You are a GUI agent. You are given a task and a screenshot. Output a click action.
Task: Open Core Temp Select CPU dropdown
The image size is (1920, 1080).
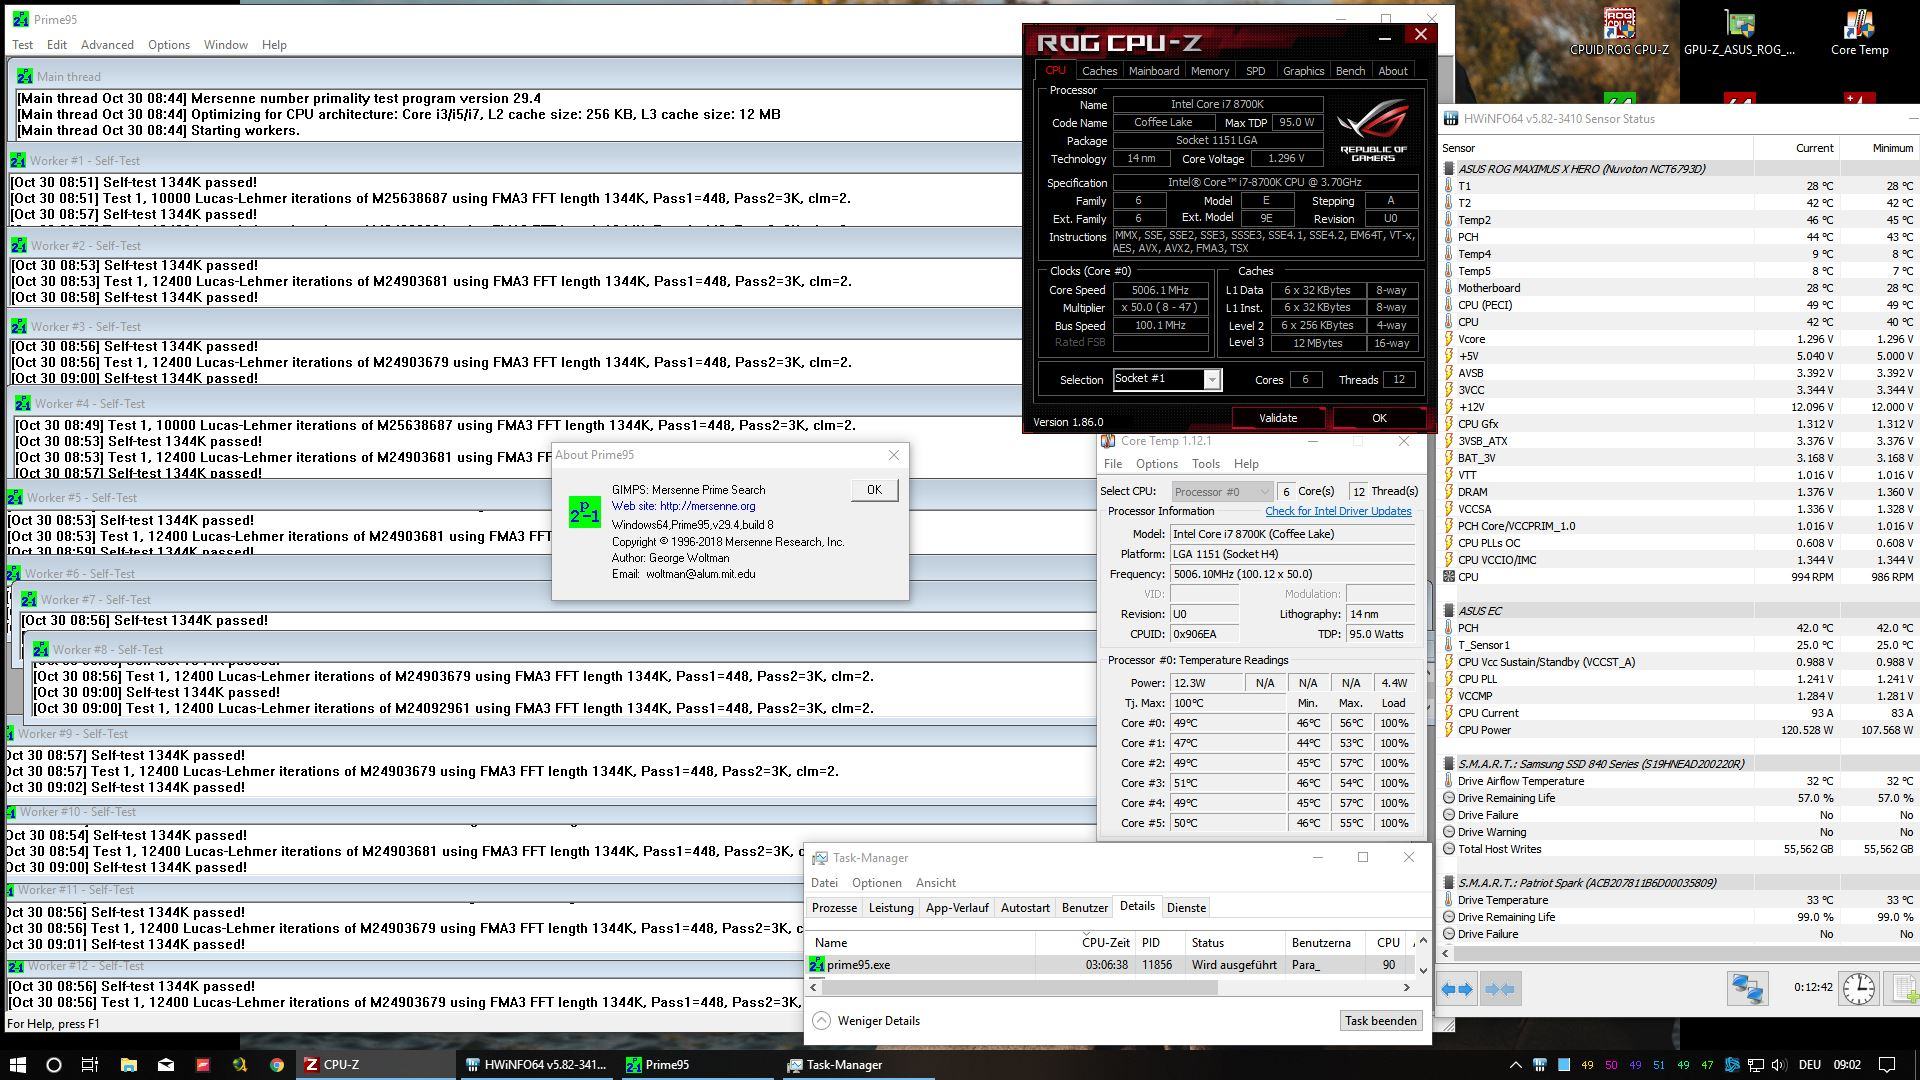[1222, 491]
